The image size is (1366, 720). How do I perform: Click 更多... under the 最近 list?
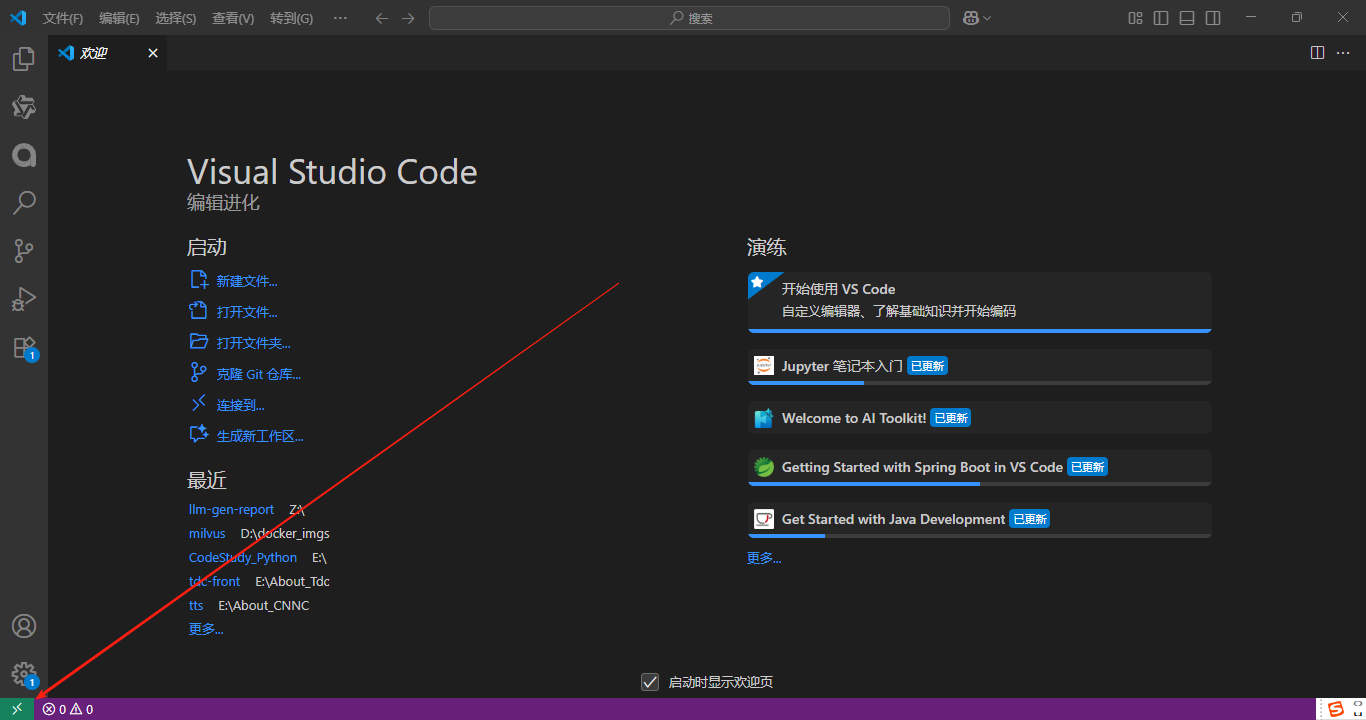coord(206,629)
